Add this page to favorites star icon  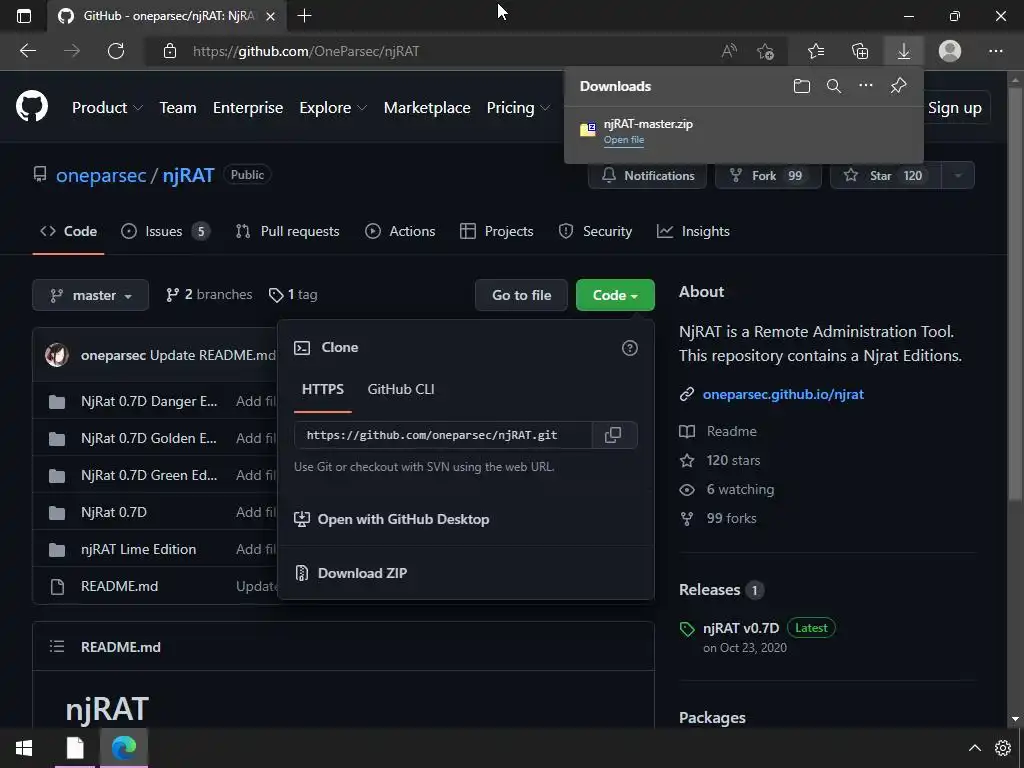(x=765, y=51)
